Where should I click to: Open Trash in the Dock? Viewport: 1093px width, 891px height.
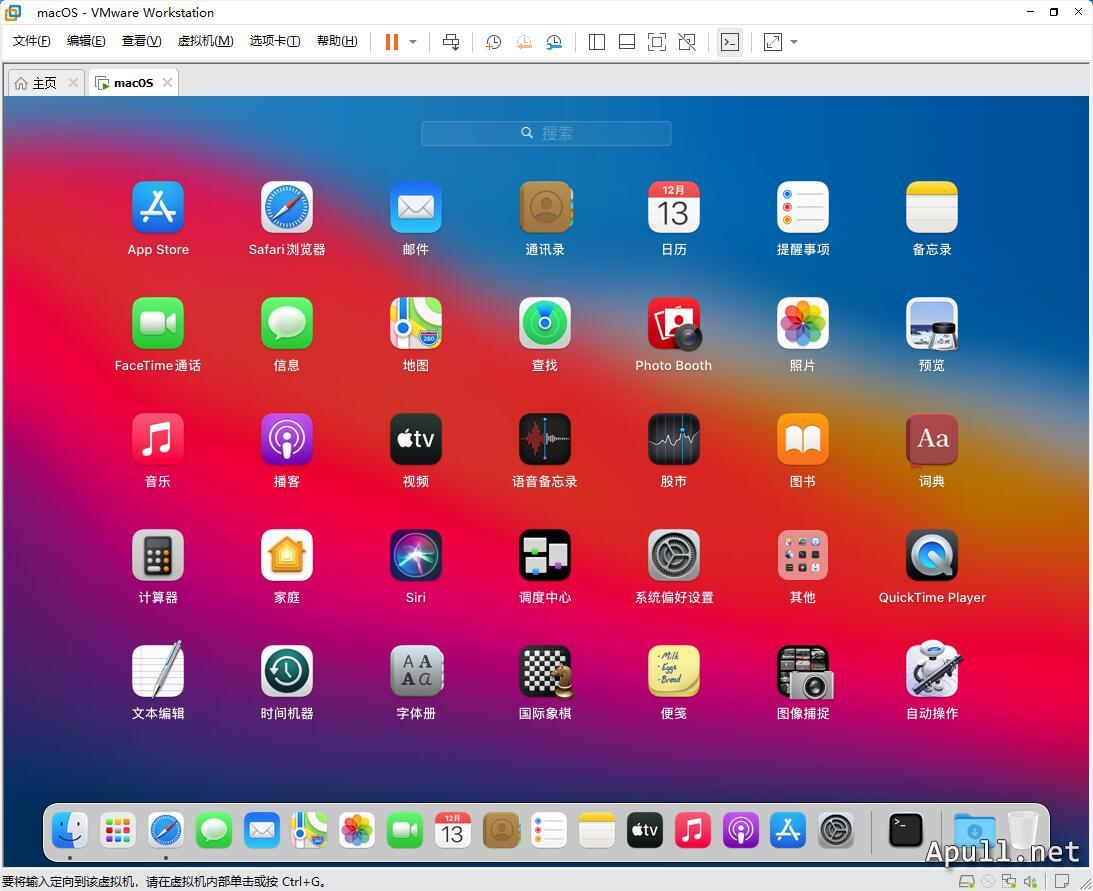point(1023,830)
